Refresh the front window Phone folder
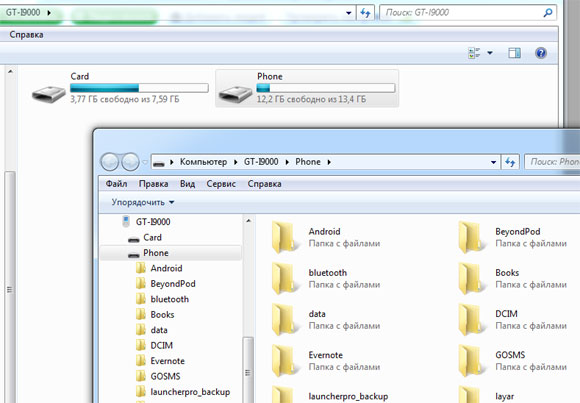The width and height of the screenshot is (580, 403). tap(510, 162)
